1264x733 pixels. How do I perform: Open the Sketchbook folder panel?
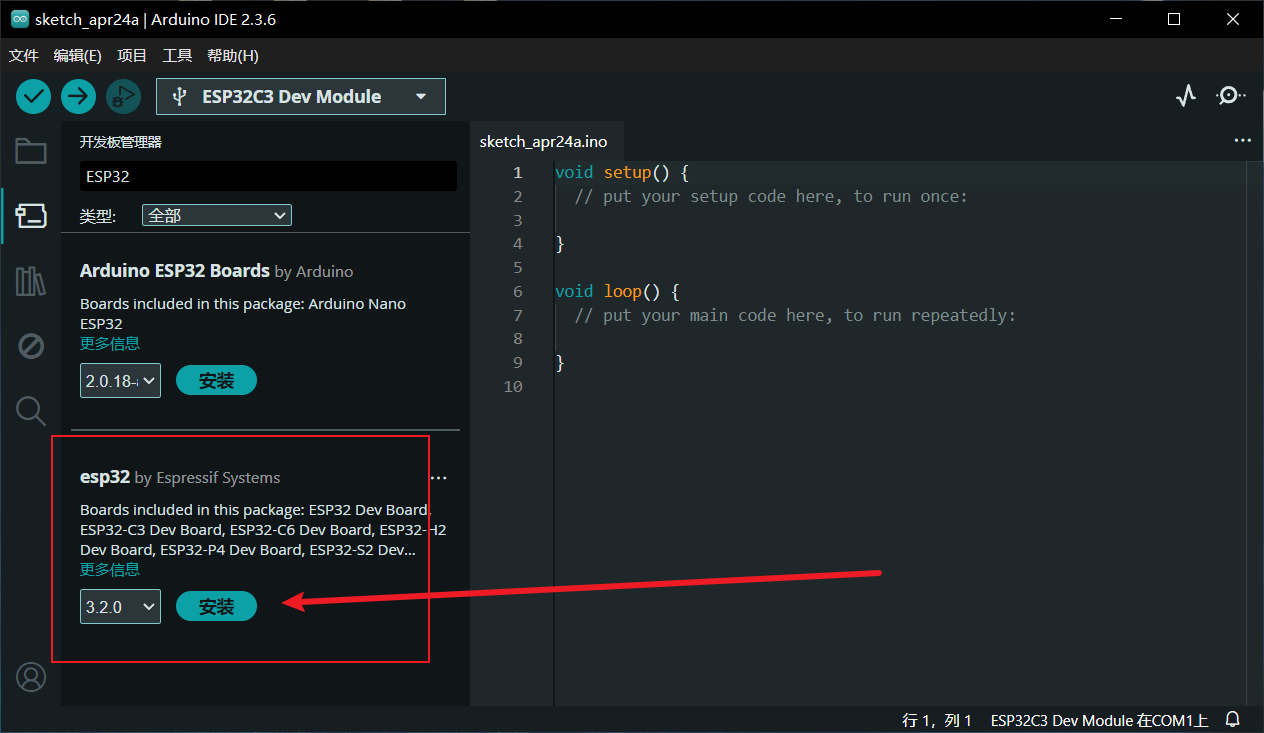tap(30, 151)
